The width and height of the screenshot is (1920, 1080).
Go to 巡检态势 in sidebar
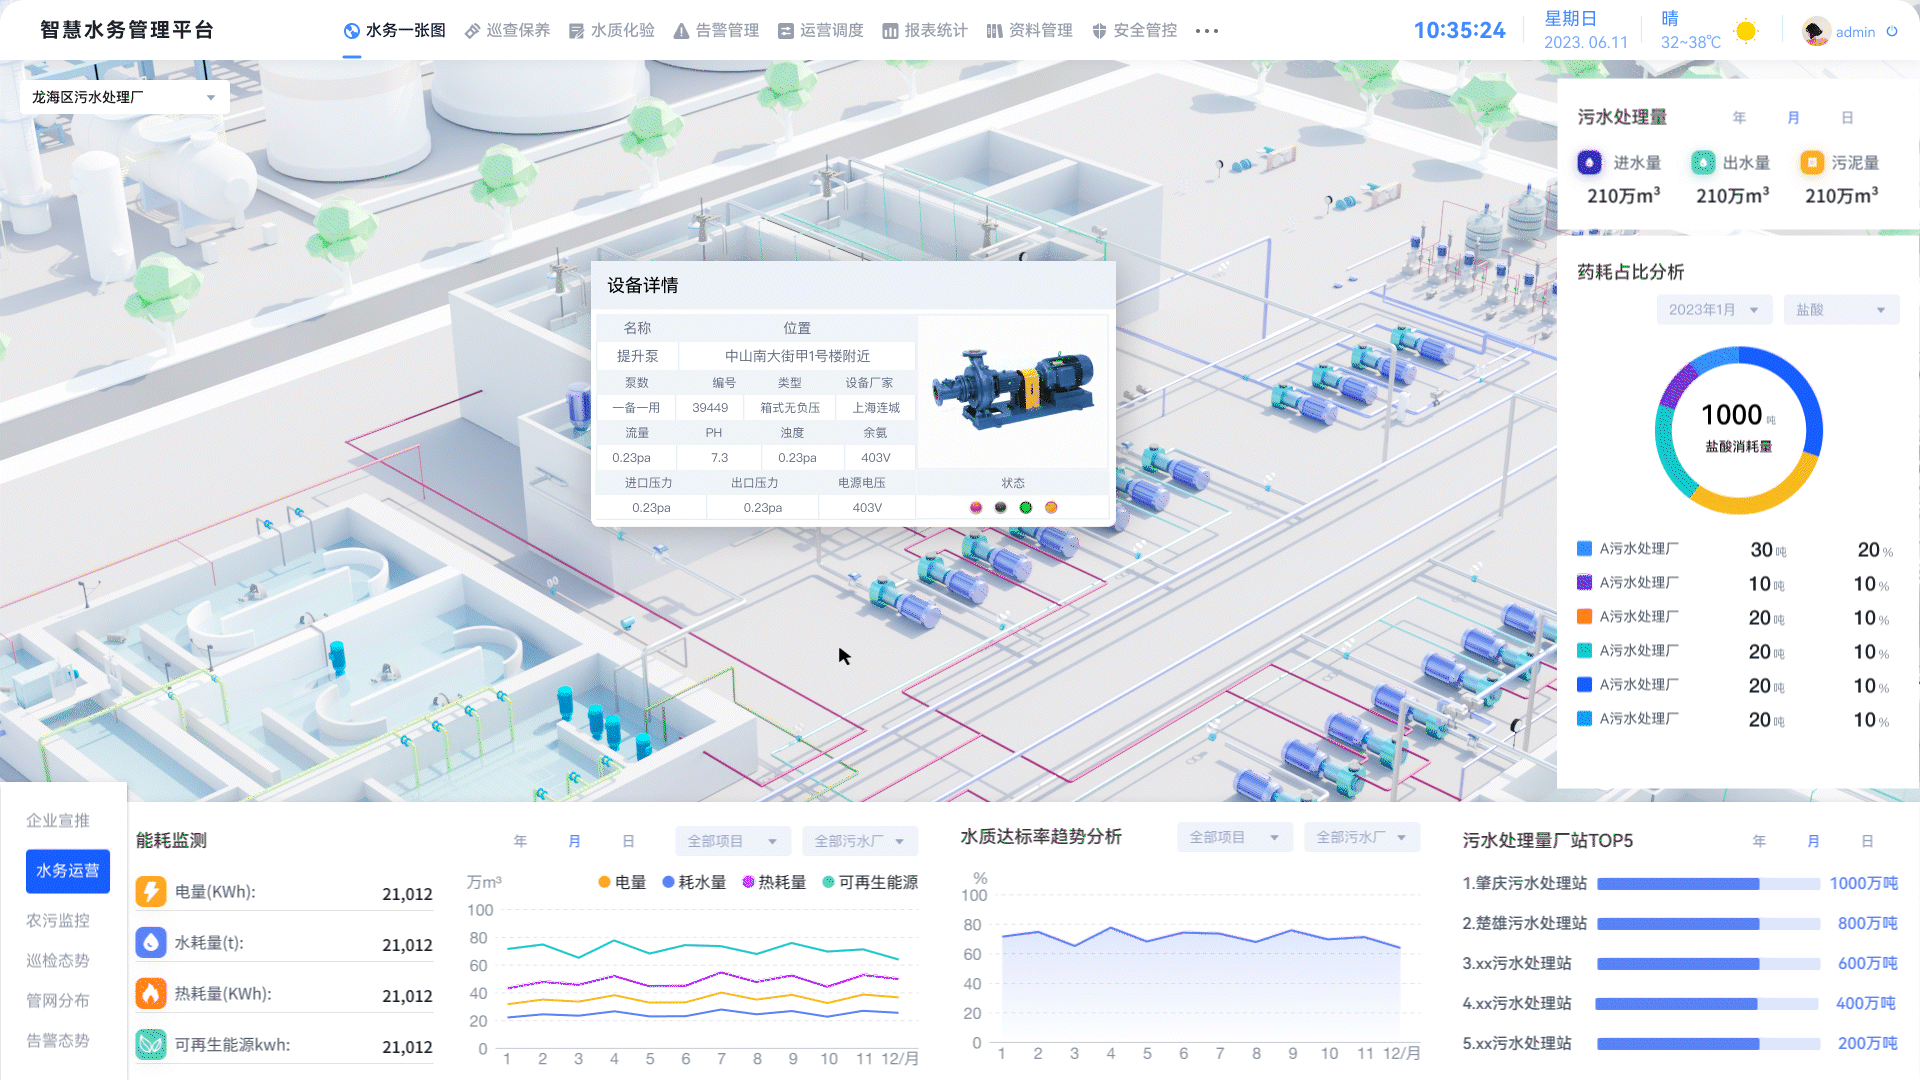tap(58, 960)
